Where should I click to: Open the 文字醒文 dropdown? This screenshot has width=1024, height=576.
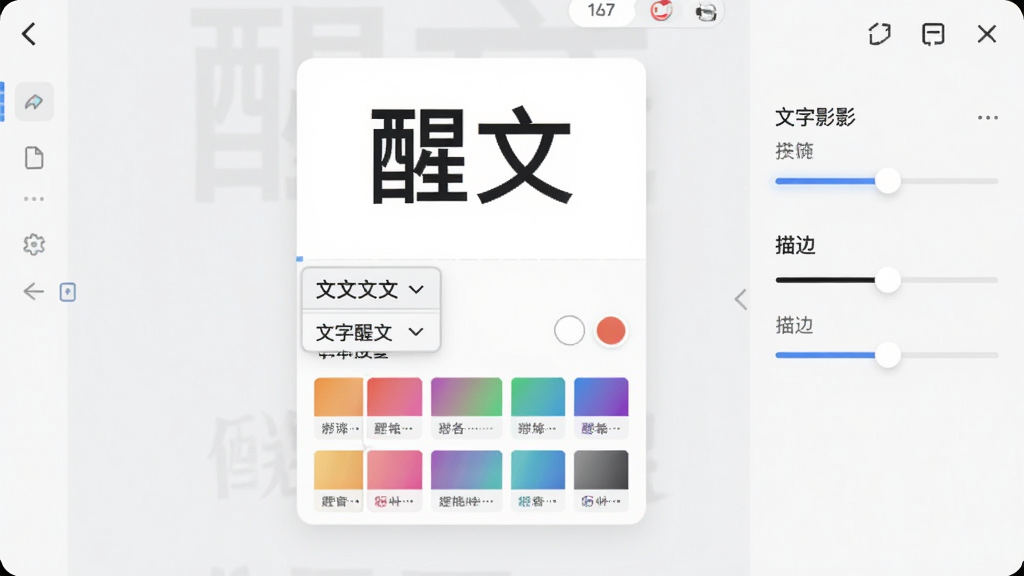point(371,332)
